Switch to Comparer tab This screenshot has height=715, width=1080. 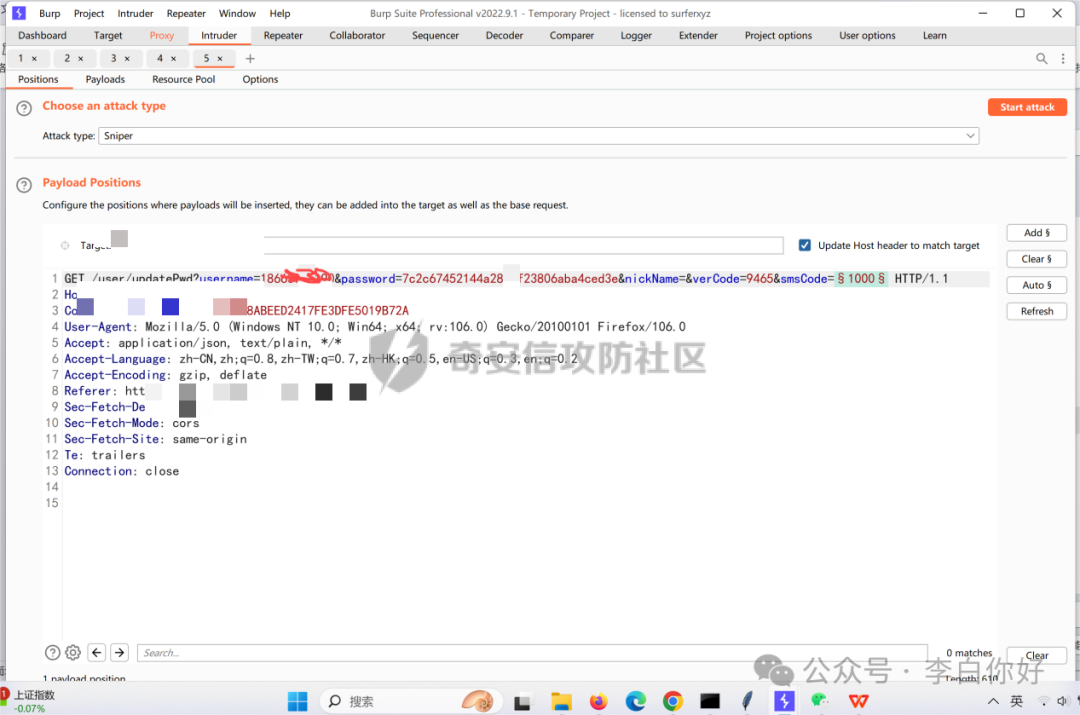pos(572,35)
